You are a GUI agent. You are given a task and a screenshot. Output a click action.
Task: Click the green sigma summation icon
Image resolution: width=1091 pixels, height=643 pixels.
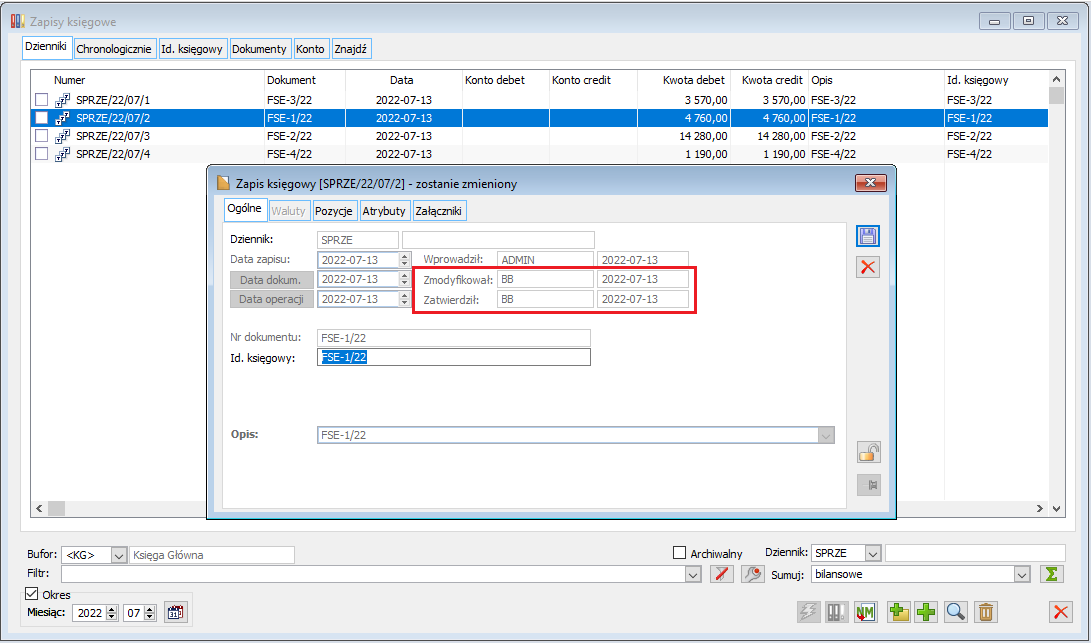[x=1052, y=574]
